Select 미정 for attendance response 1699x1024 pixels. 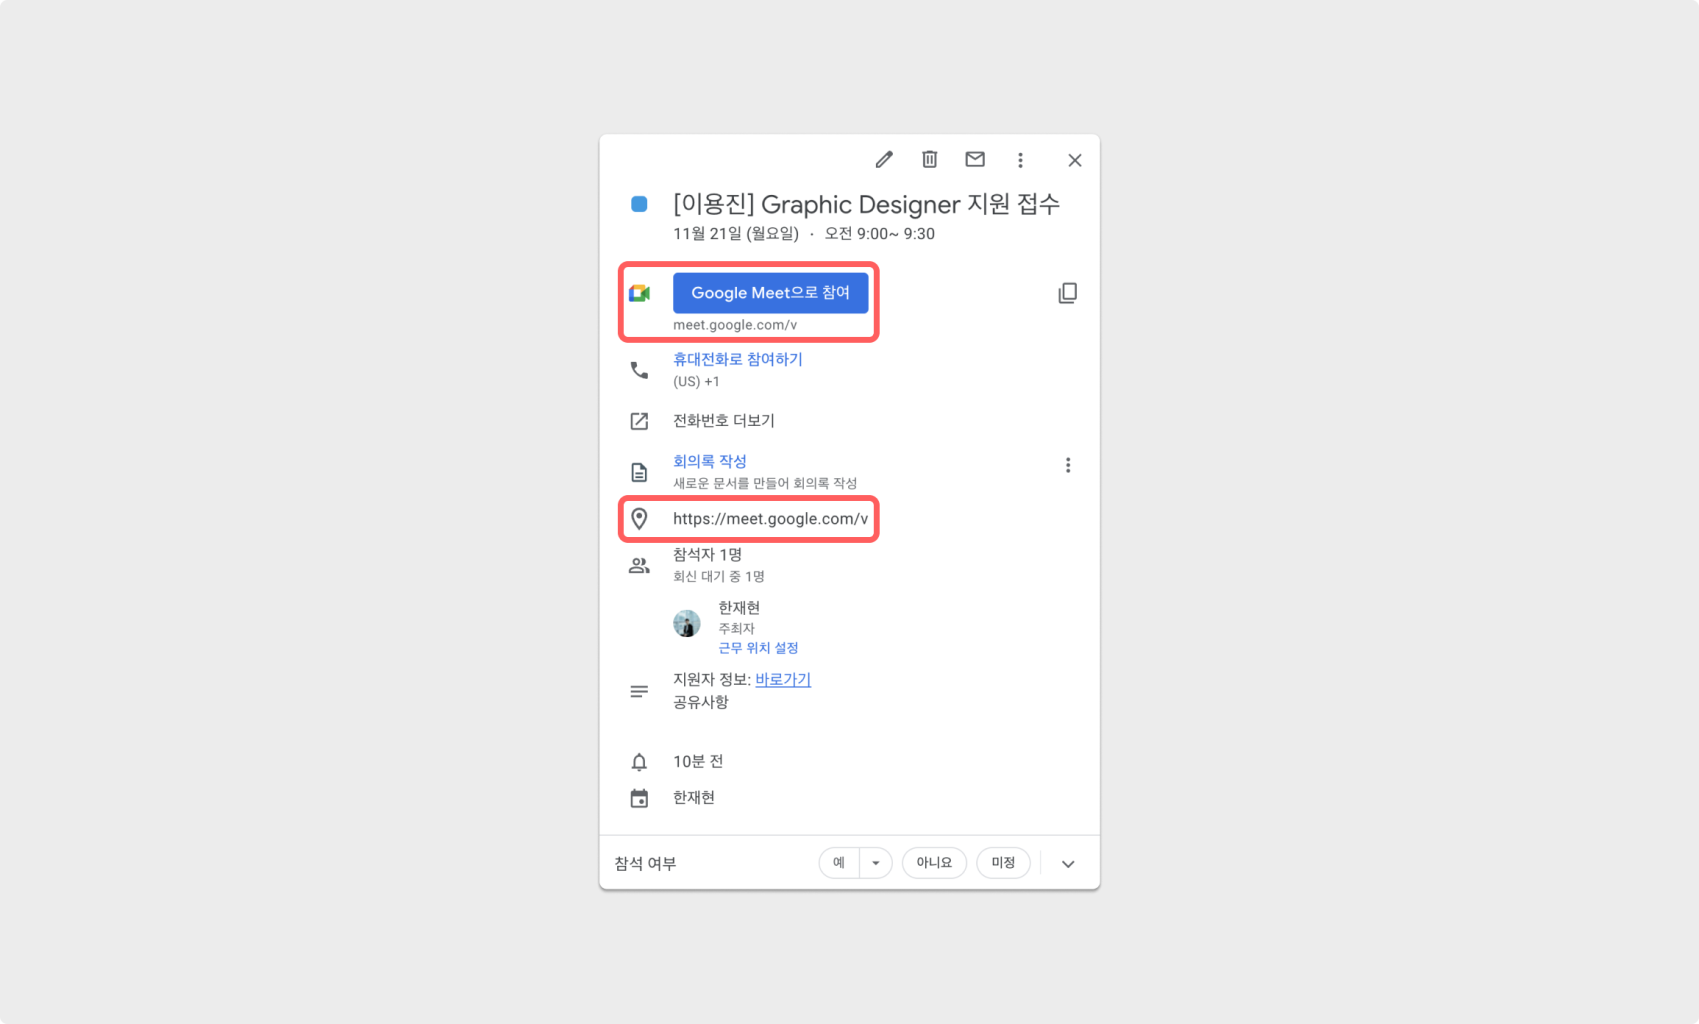click(x=1003, y=863)
